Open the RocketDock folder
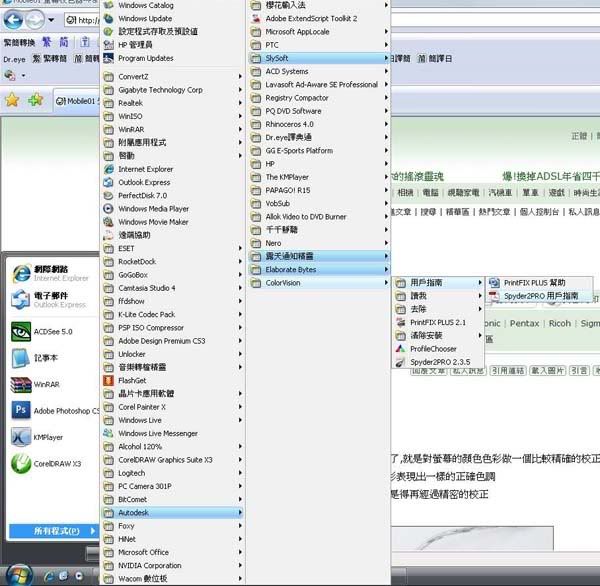 tap(173, 261)
